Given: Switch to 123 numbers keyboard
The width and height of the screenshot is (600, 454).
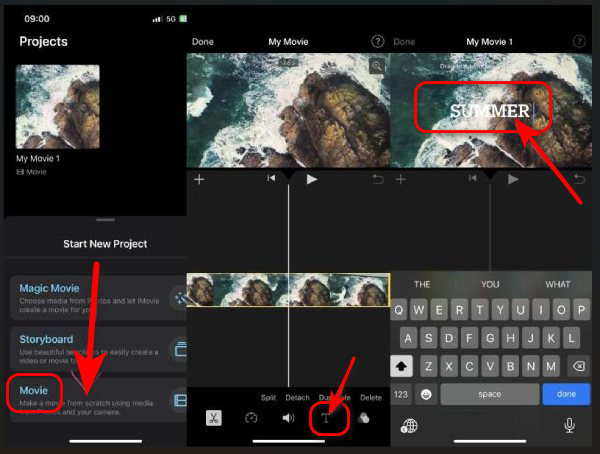Looking at the screenshot, I should pos(401,394).
